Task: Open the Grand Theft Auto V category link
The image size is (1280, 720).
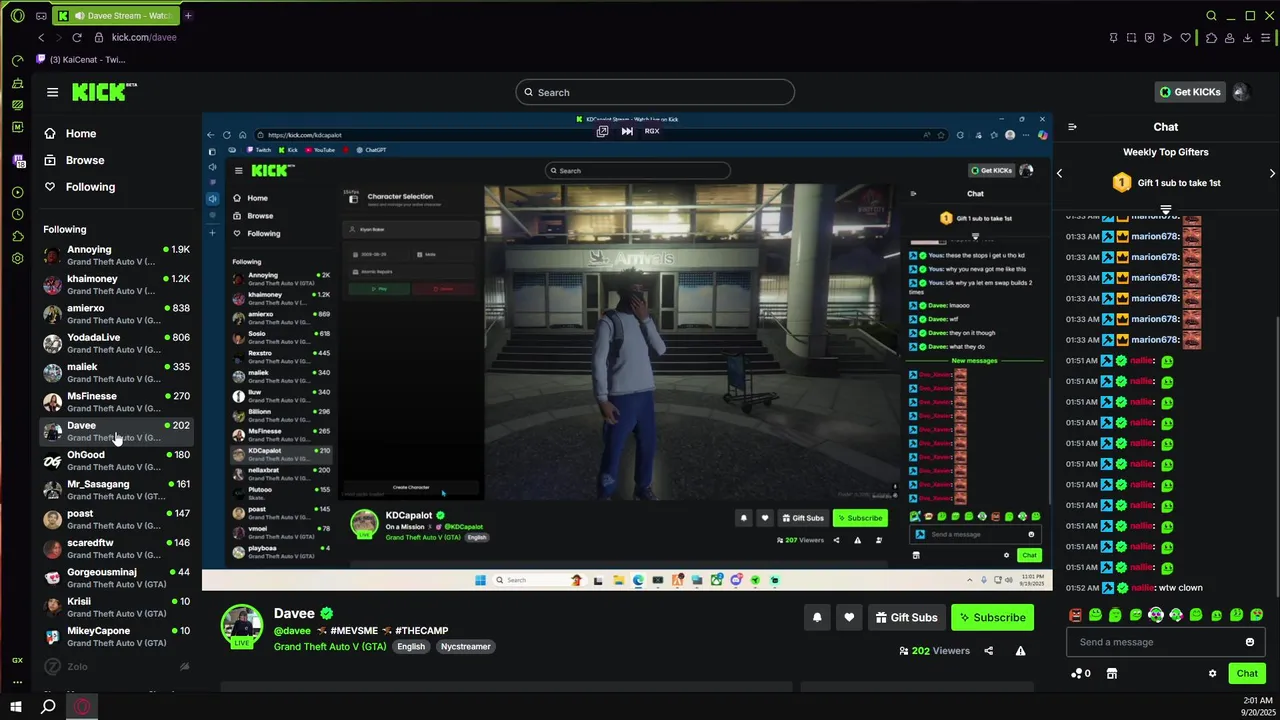Action: (x=330, y=647)
